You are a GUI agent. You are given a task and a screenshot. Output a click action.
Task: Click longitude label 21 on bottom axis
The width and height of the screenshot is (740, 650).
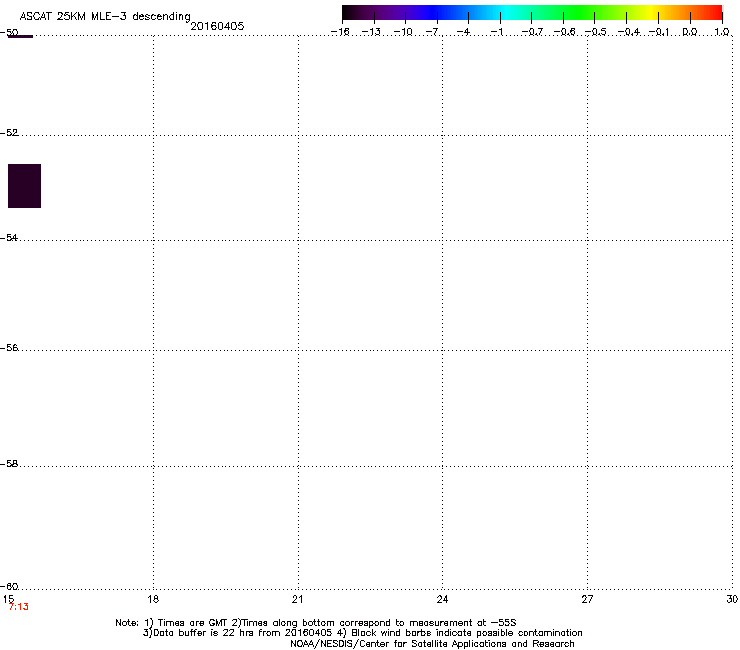(x=297, y=599)
